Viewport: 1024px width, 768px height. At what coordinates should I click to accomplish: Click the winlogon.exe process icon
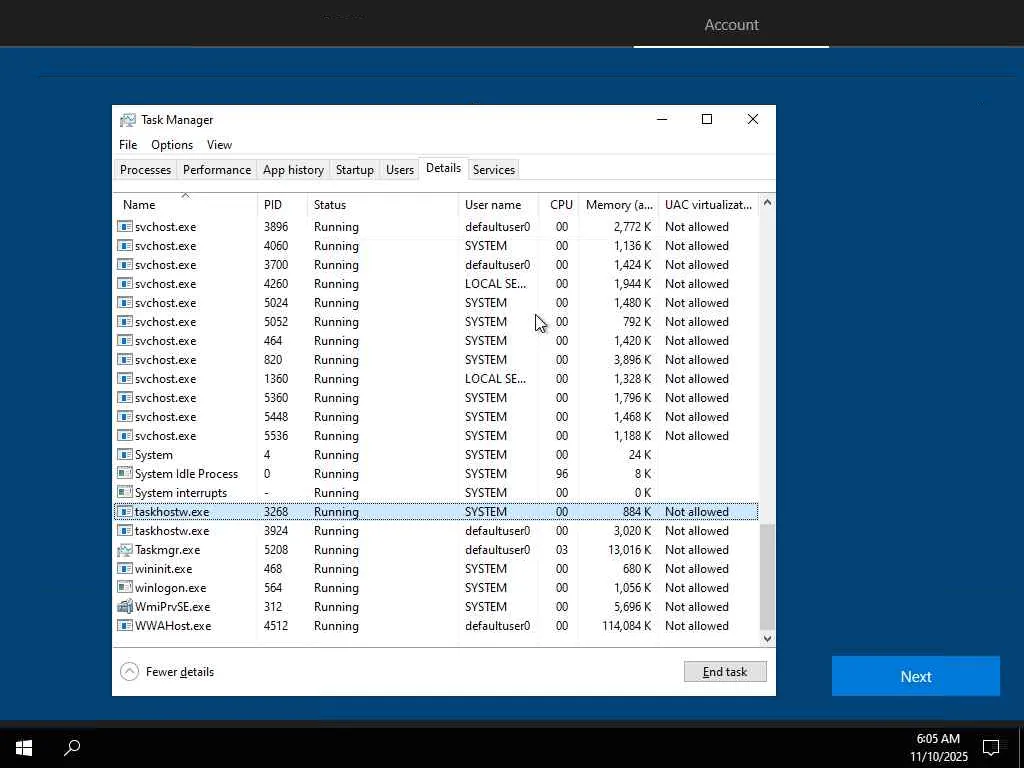tap(125, 588)
